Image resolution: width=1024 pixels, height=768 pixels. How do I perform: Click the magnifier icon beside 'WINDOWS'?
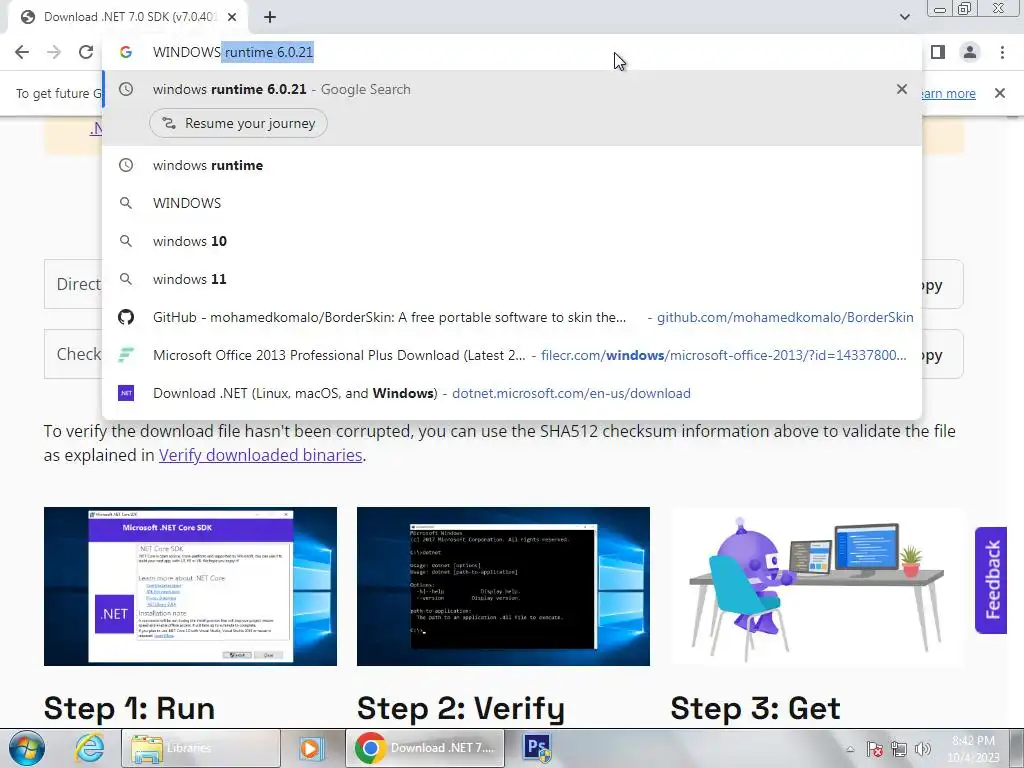(x=126, y=203)
